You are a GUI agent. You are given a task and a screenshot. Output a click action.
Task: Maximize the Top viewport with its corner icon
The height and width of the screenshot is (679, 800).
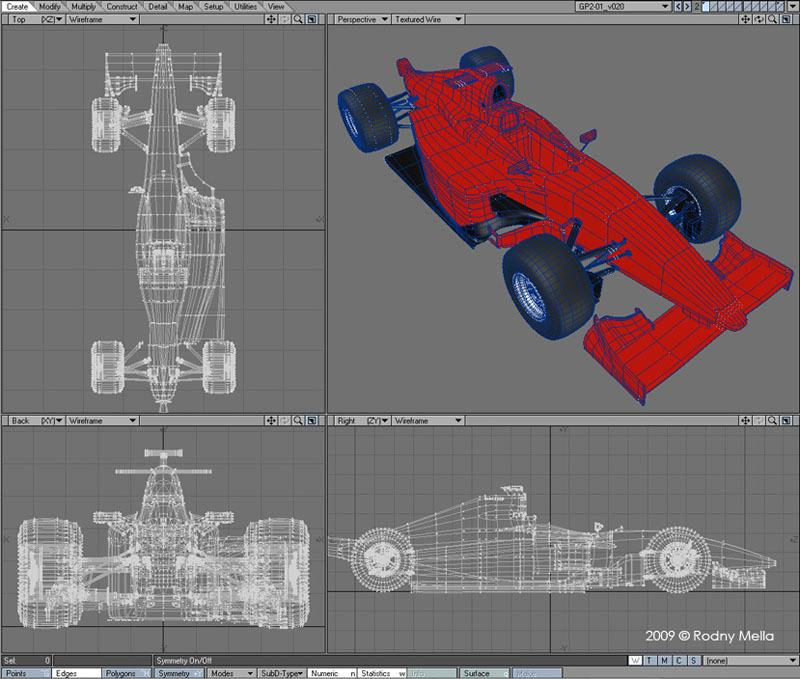[x=312, y=19]
